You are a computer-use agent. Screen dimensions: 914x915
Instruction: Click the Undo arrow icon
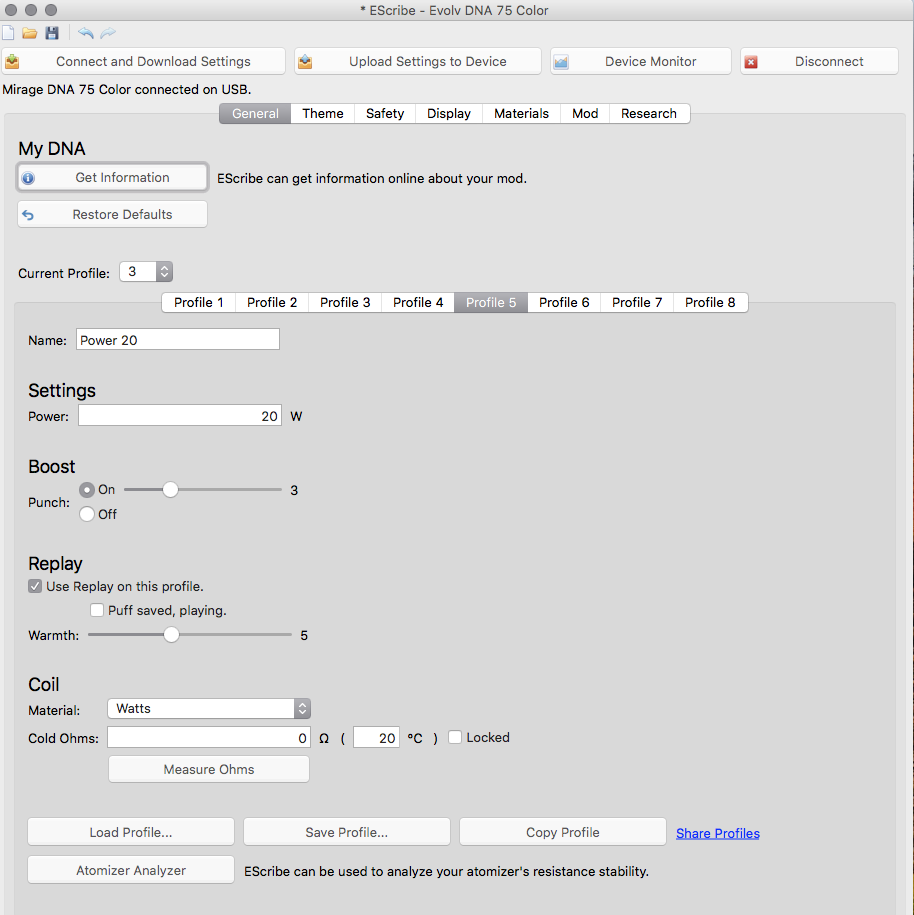86,33
